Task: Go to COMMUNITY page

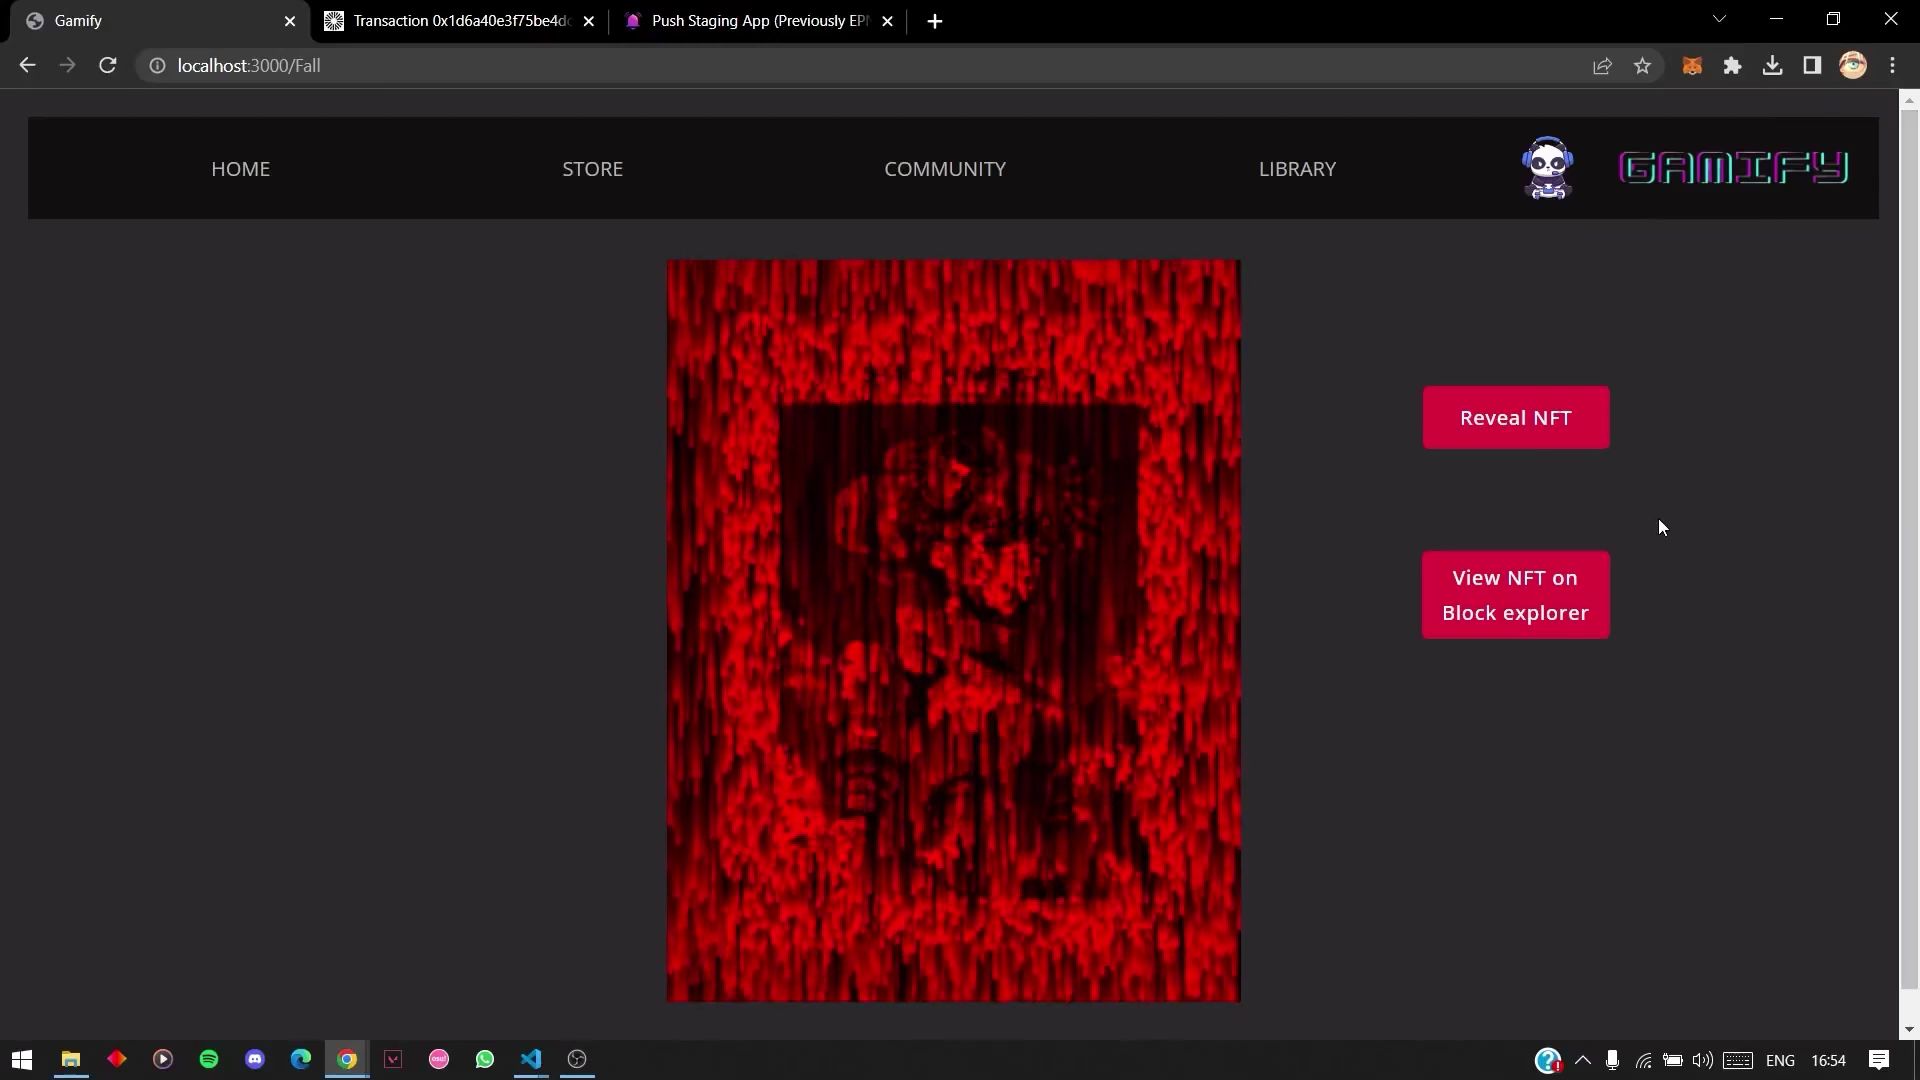Action: coord(945,169)
